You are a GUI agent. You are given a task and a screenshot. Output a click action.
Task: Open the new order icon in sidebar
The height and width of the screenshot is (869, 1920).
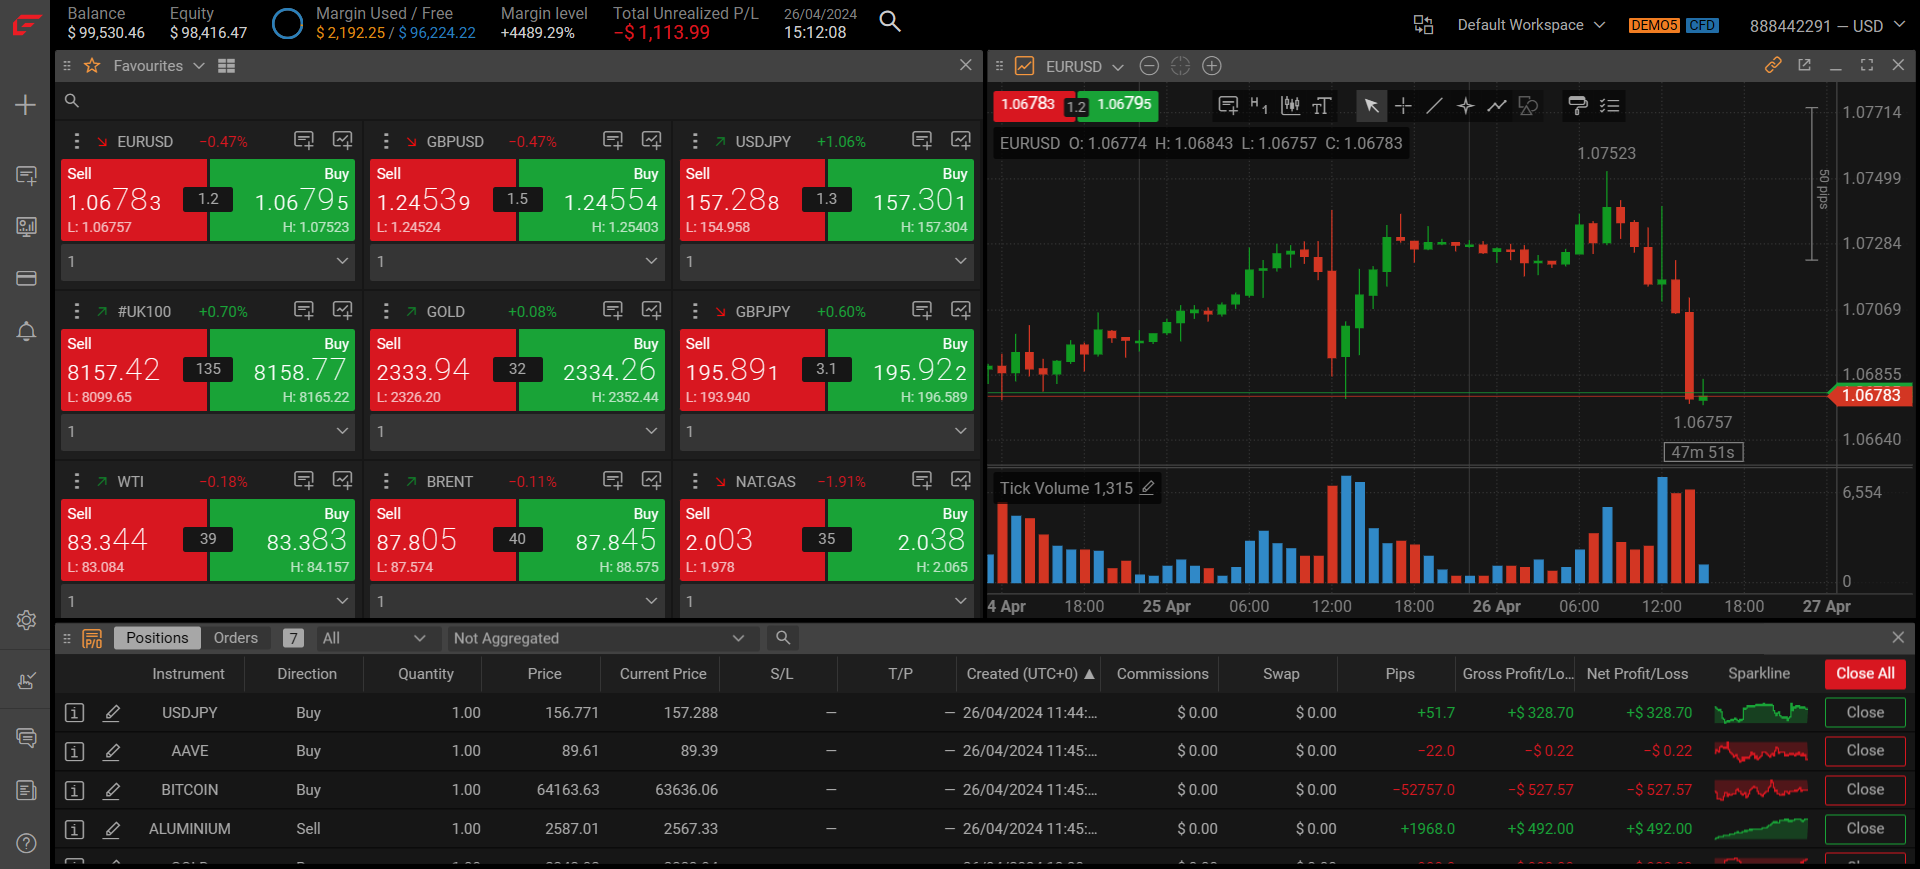tap(27, 176)
